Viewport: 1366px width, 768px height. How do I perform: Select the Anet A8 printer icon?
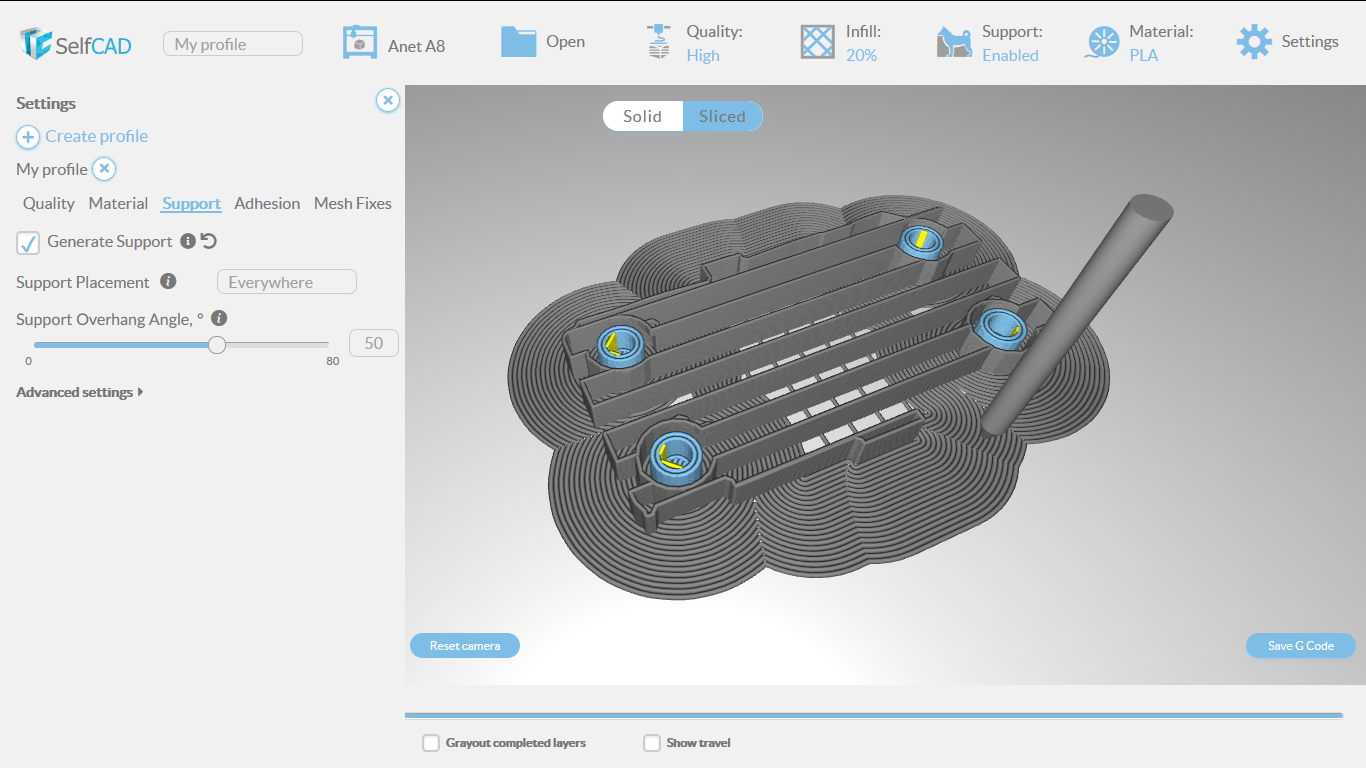tap(360, 42)
